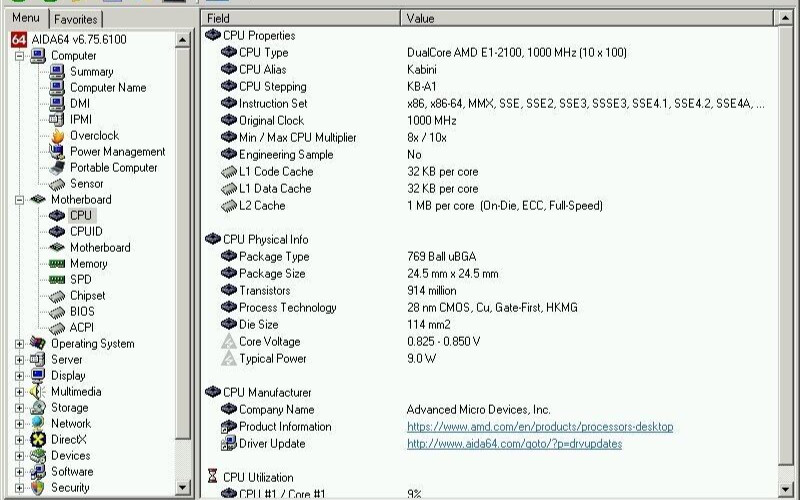This screenshot has width=800, height=500.
Task: Click the Chipset icon
Action: coord(57,296)
